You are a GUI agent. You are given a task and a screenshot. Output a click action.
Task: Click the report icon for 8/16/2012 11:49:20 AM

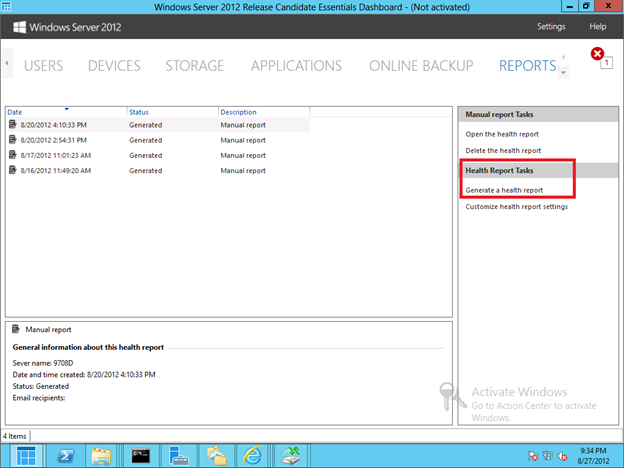(13, 170)
